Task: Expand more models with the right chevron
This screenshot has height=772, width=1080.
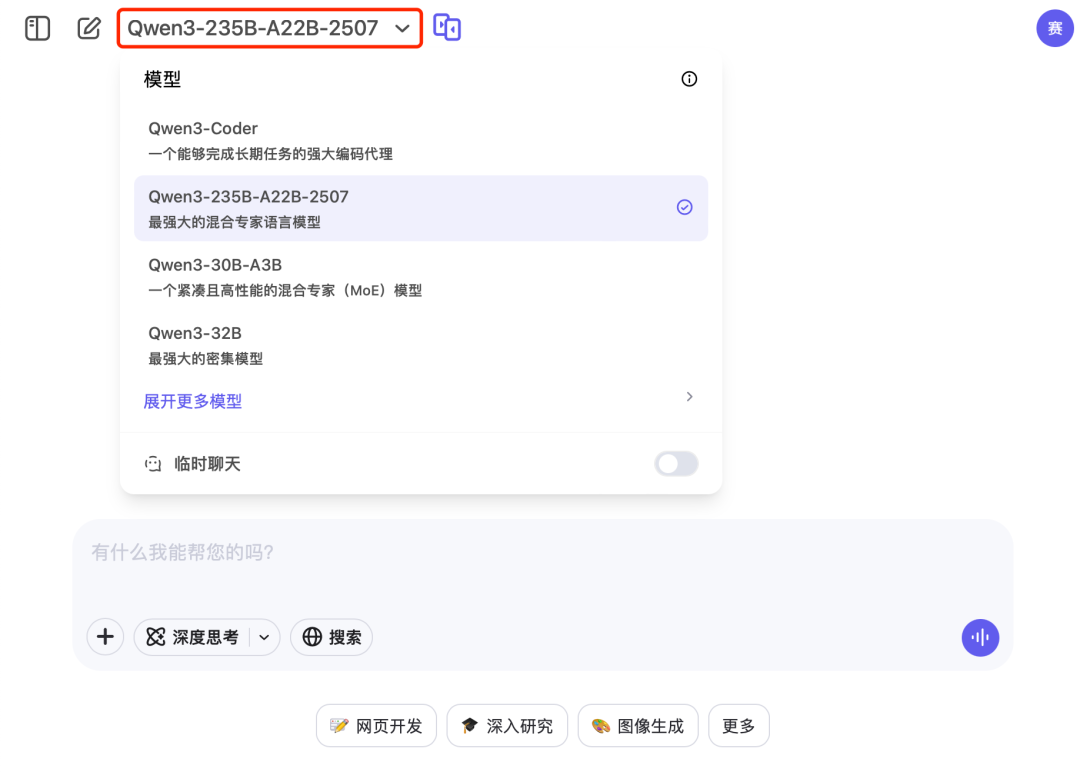Action: click(689, 397)
